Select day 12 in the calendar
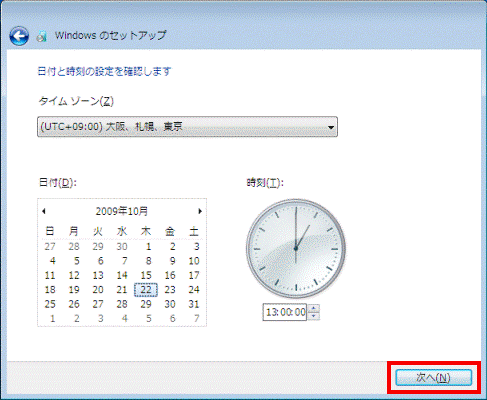487x400 pixels. (x=74, y=275)
